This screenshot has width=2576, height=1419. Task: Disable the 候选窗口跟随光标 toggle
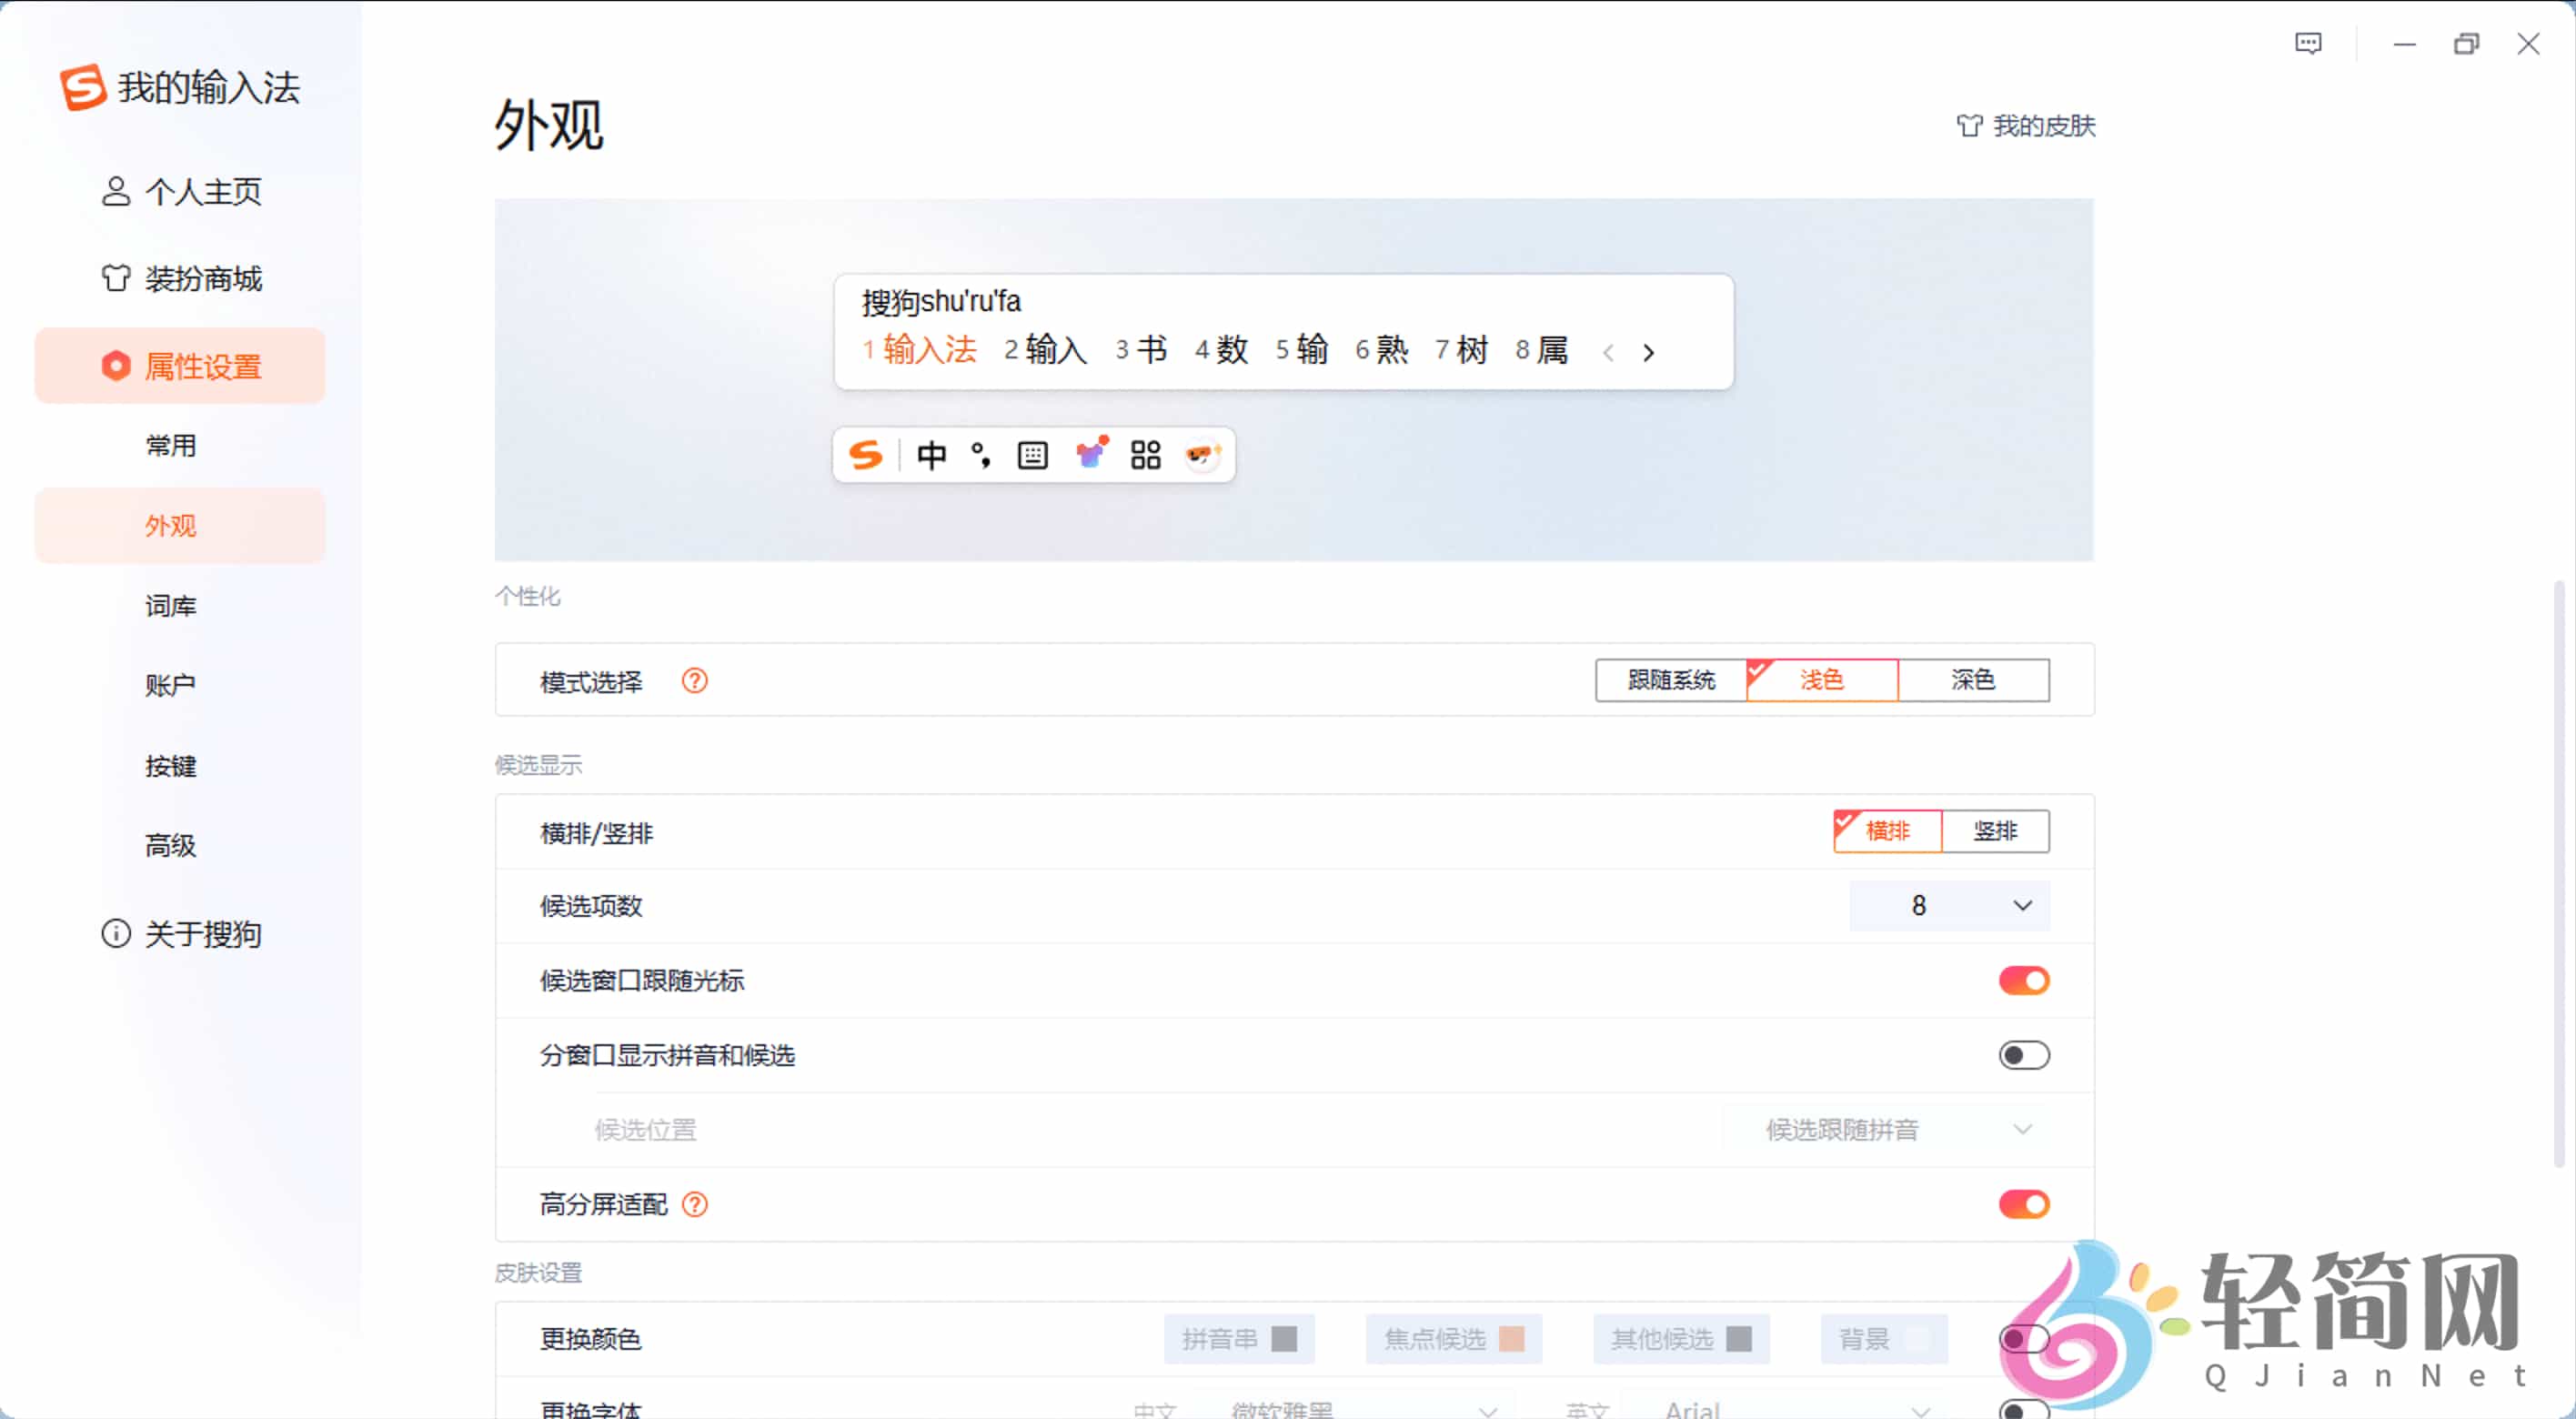click(x=2024, y=981)
